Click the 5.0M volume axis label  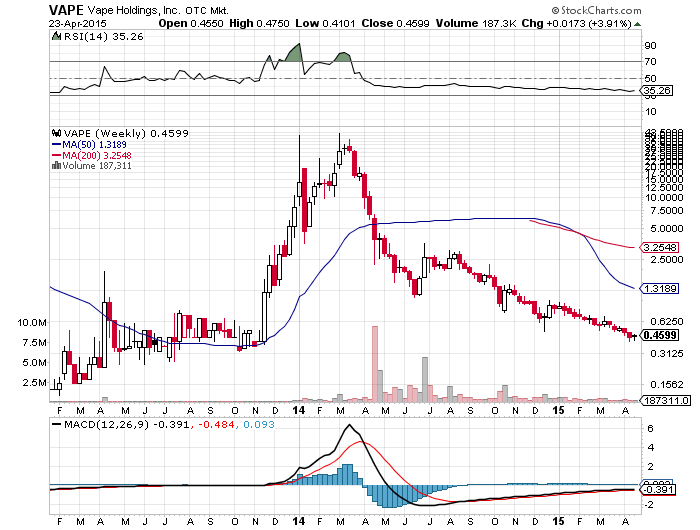click(x=35, y=363)
